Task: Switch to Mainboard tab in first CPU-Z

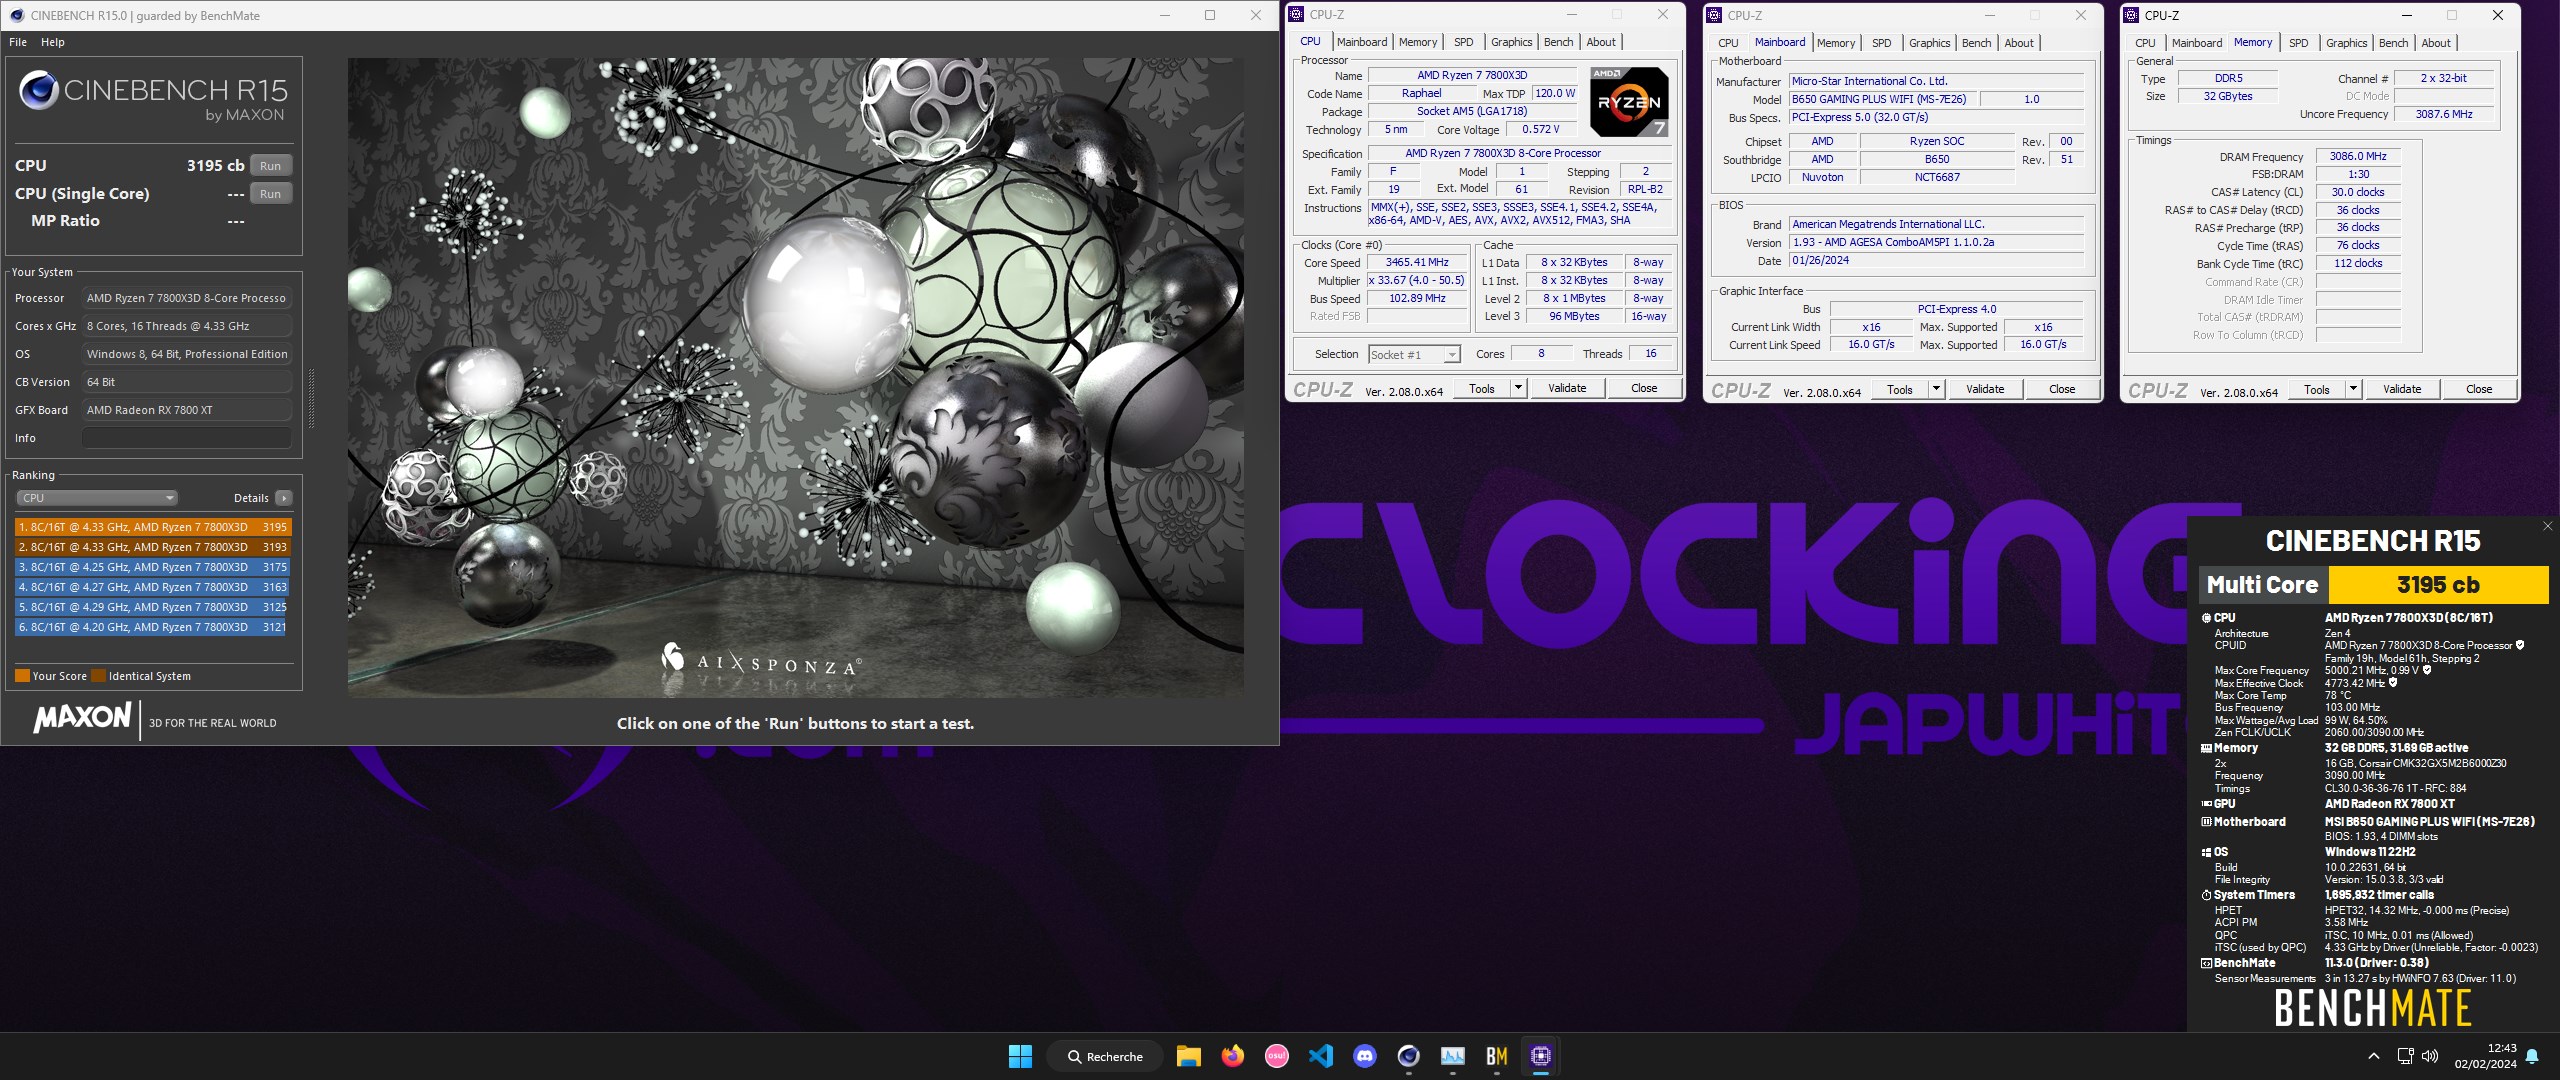Action: click(x=1362, y=42)
